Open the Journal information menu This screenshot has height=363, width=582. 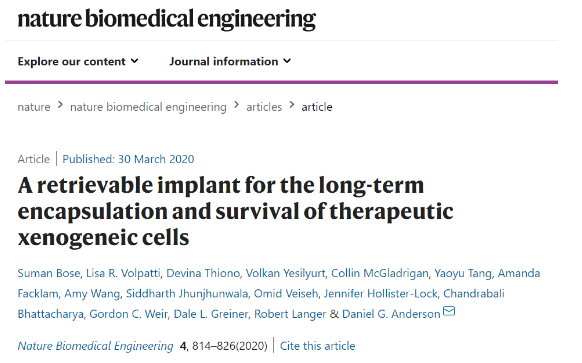230,61
